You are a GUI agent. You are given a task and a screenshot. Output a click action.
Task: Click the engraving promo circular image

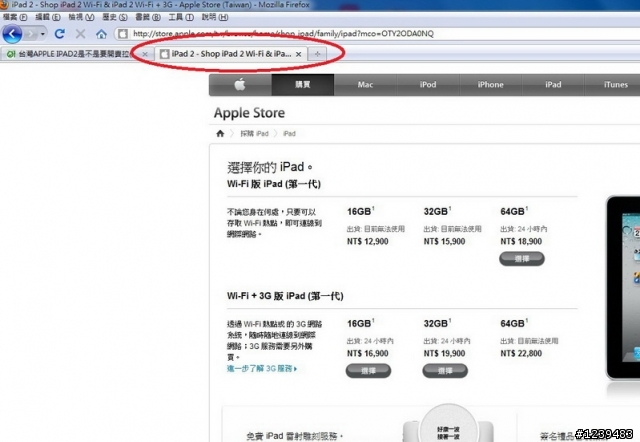click(448, 424)
